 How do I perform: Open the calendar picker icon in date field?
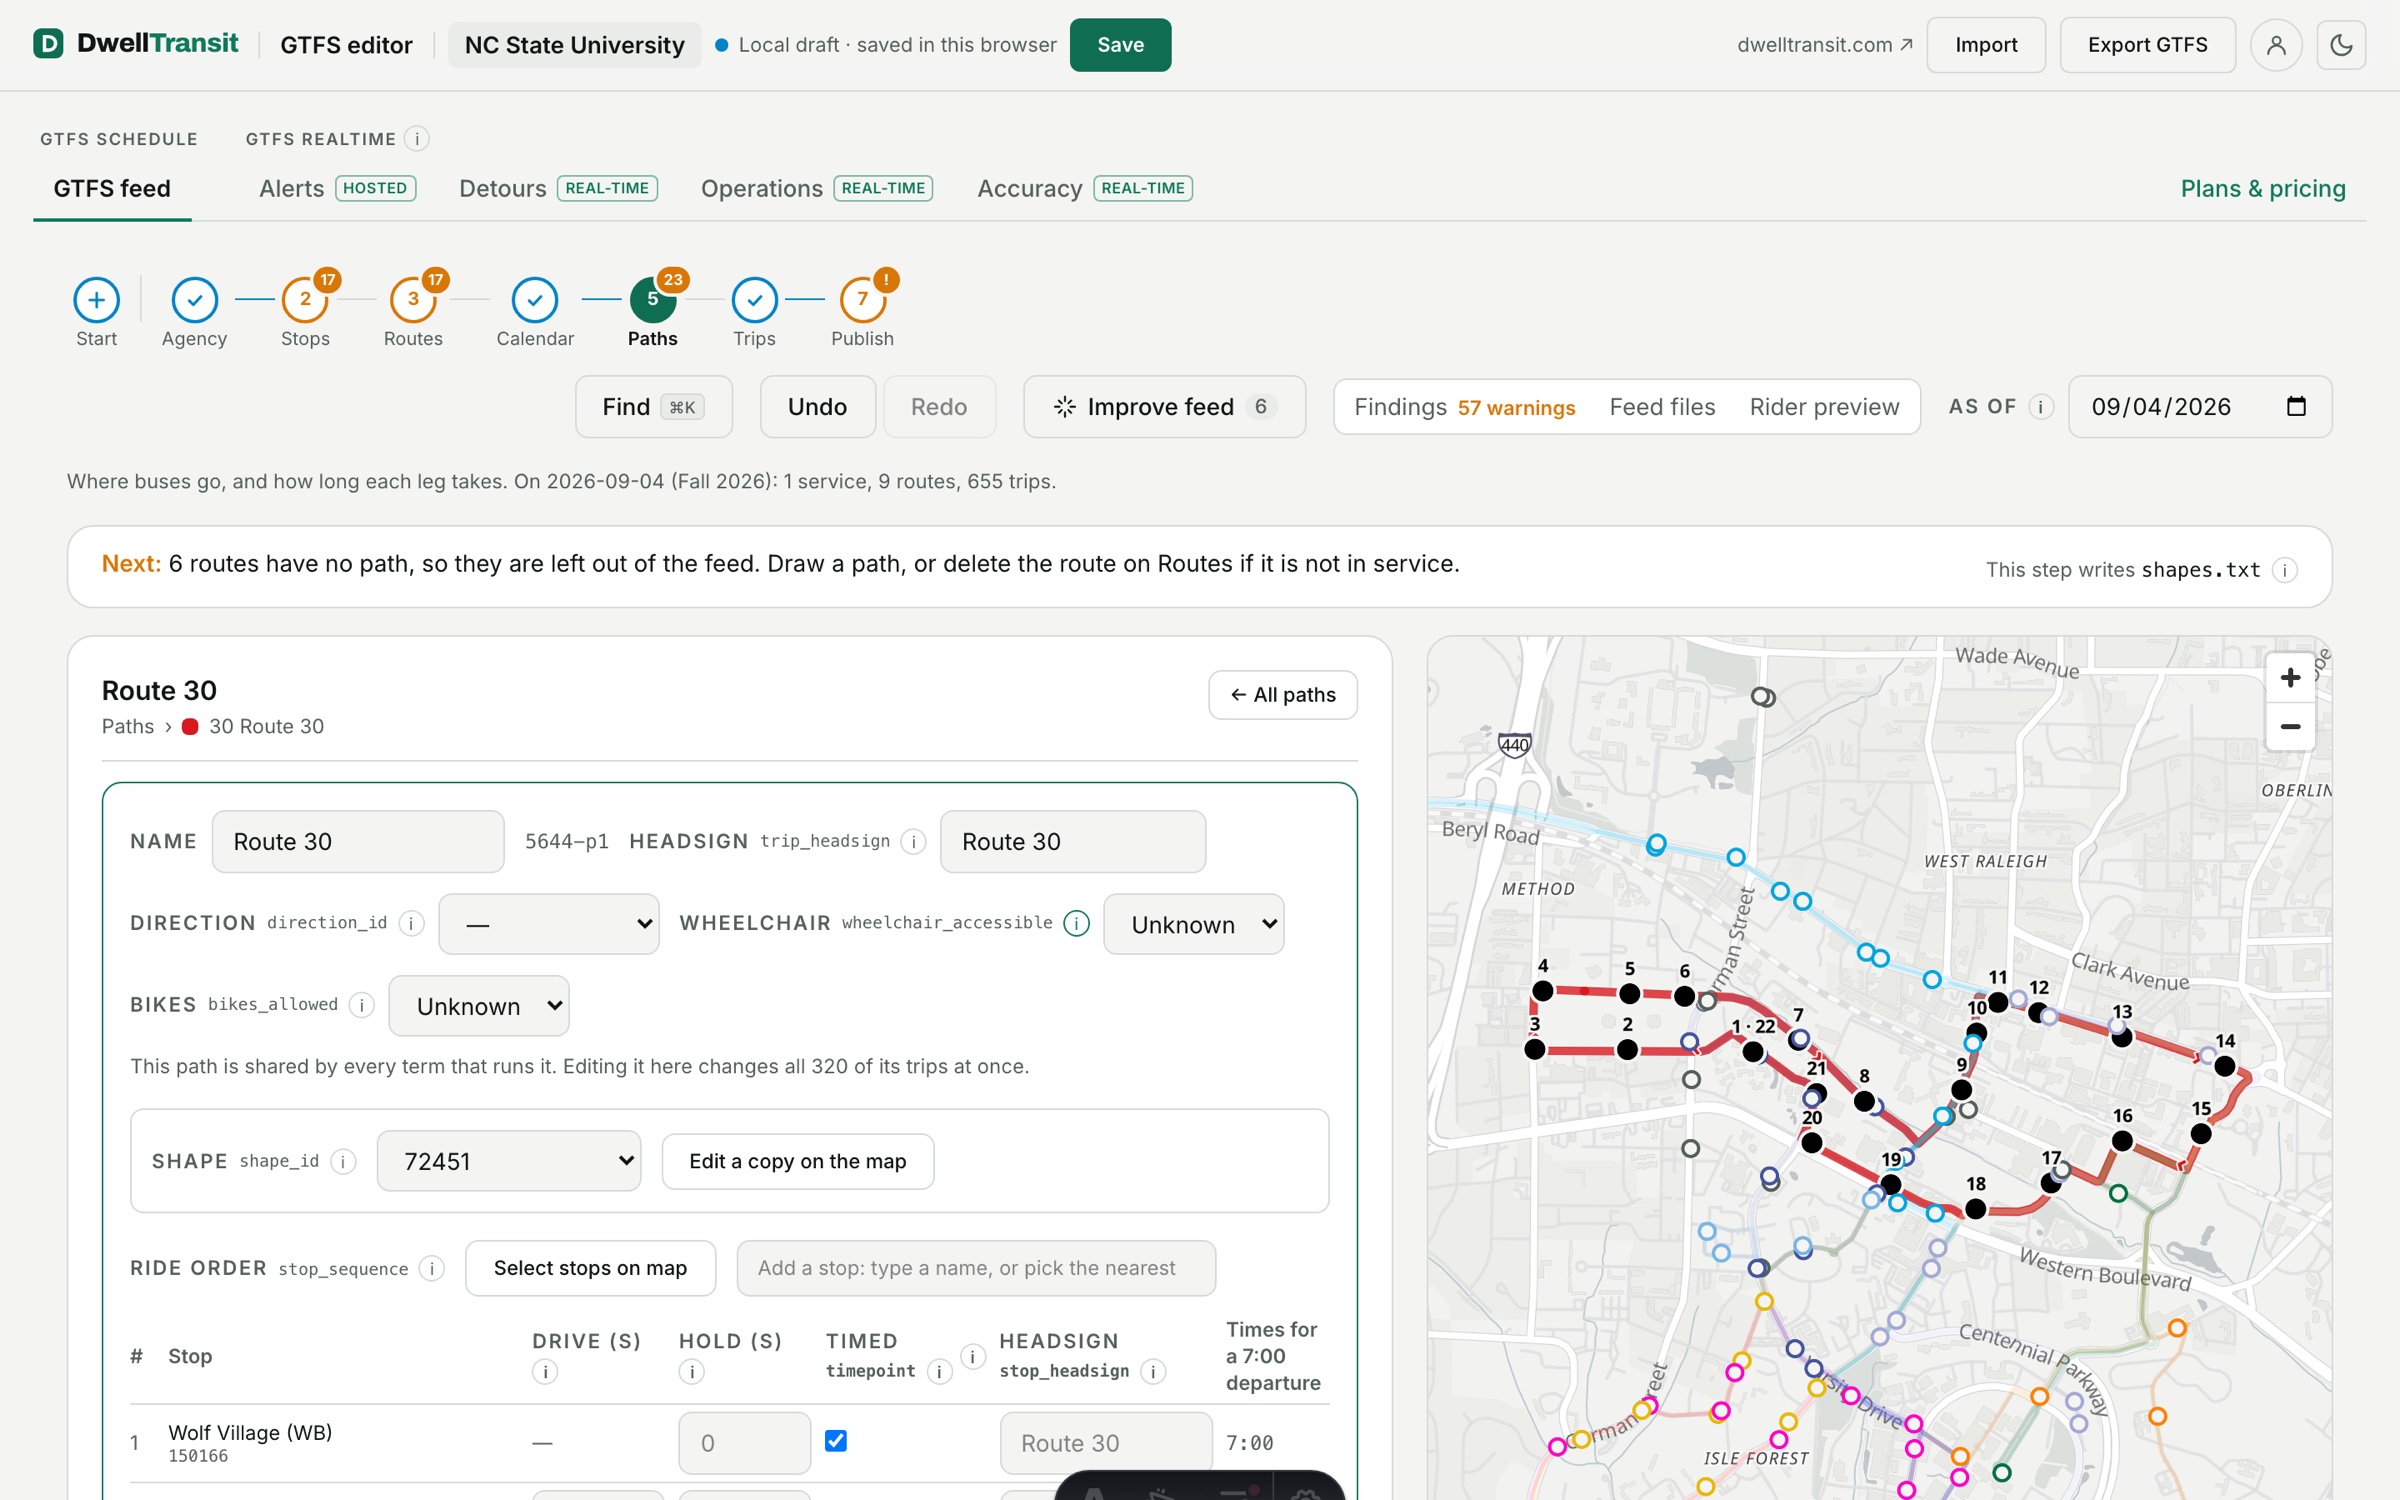coord(2296,406)
